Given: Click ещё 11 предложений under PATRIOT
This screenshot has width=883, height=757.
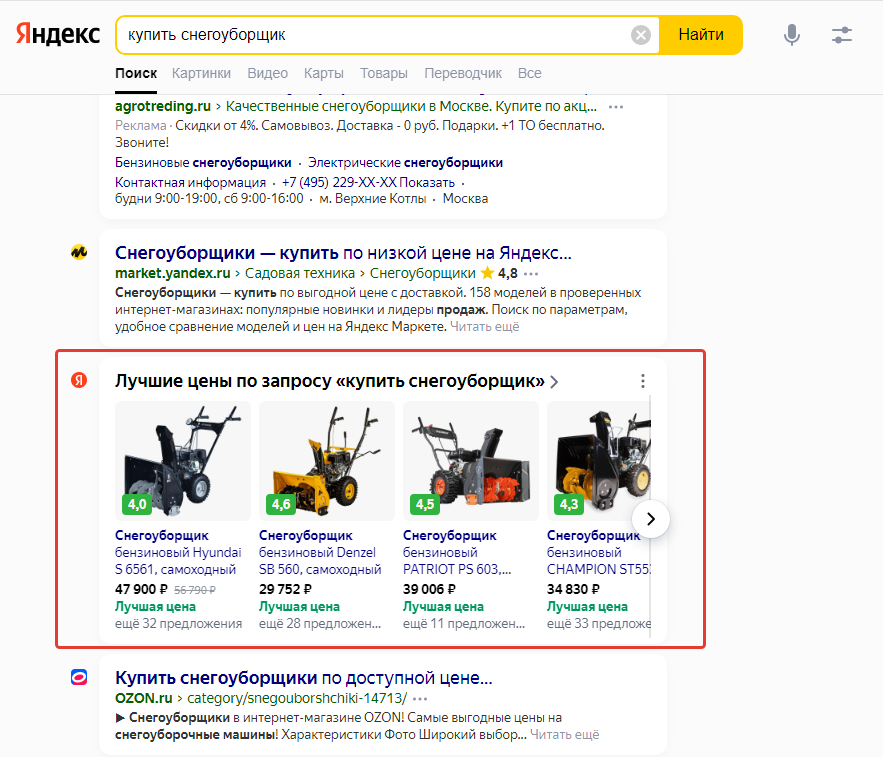Looking at the screenshot, I should tap(464, 624).
